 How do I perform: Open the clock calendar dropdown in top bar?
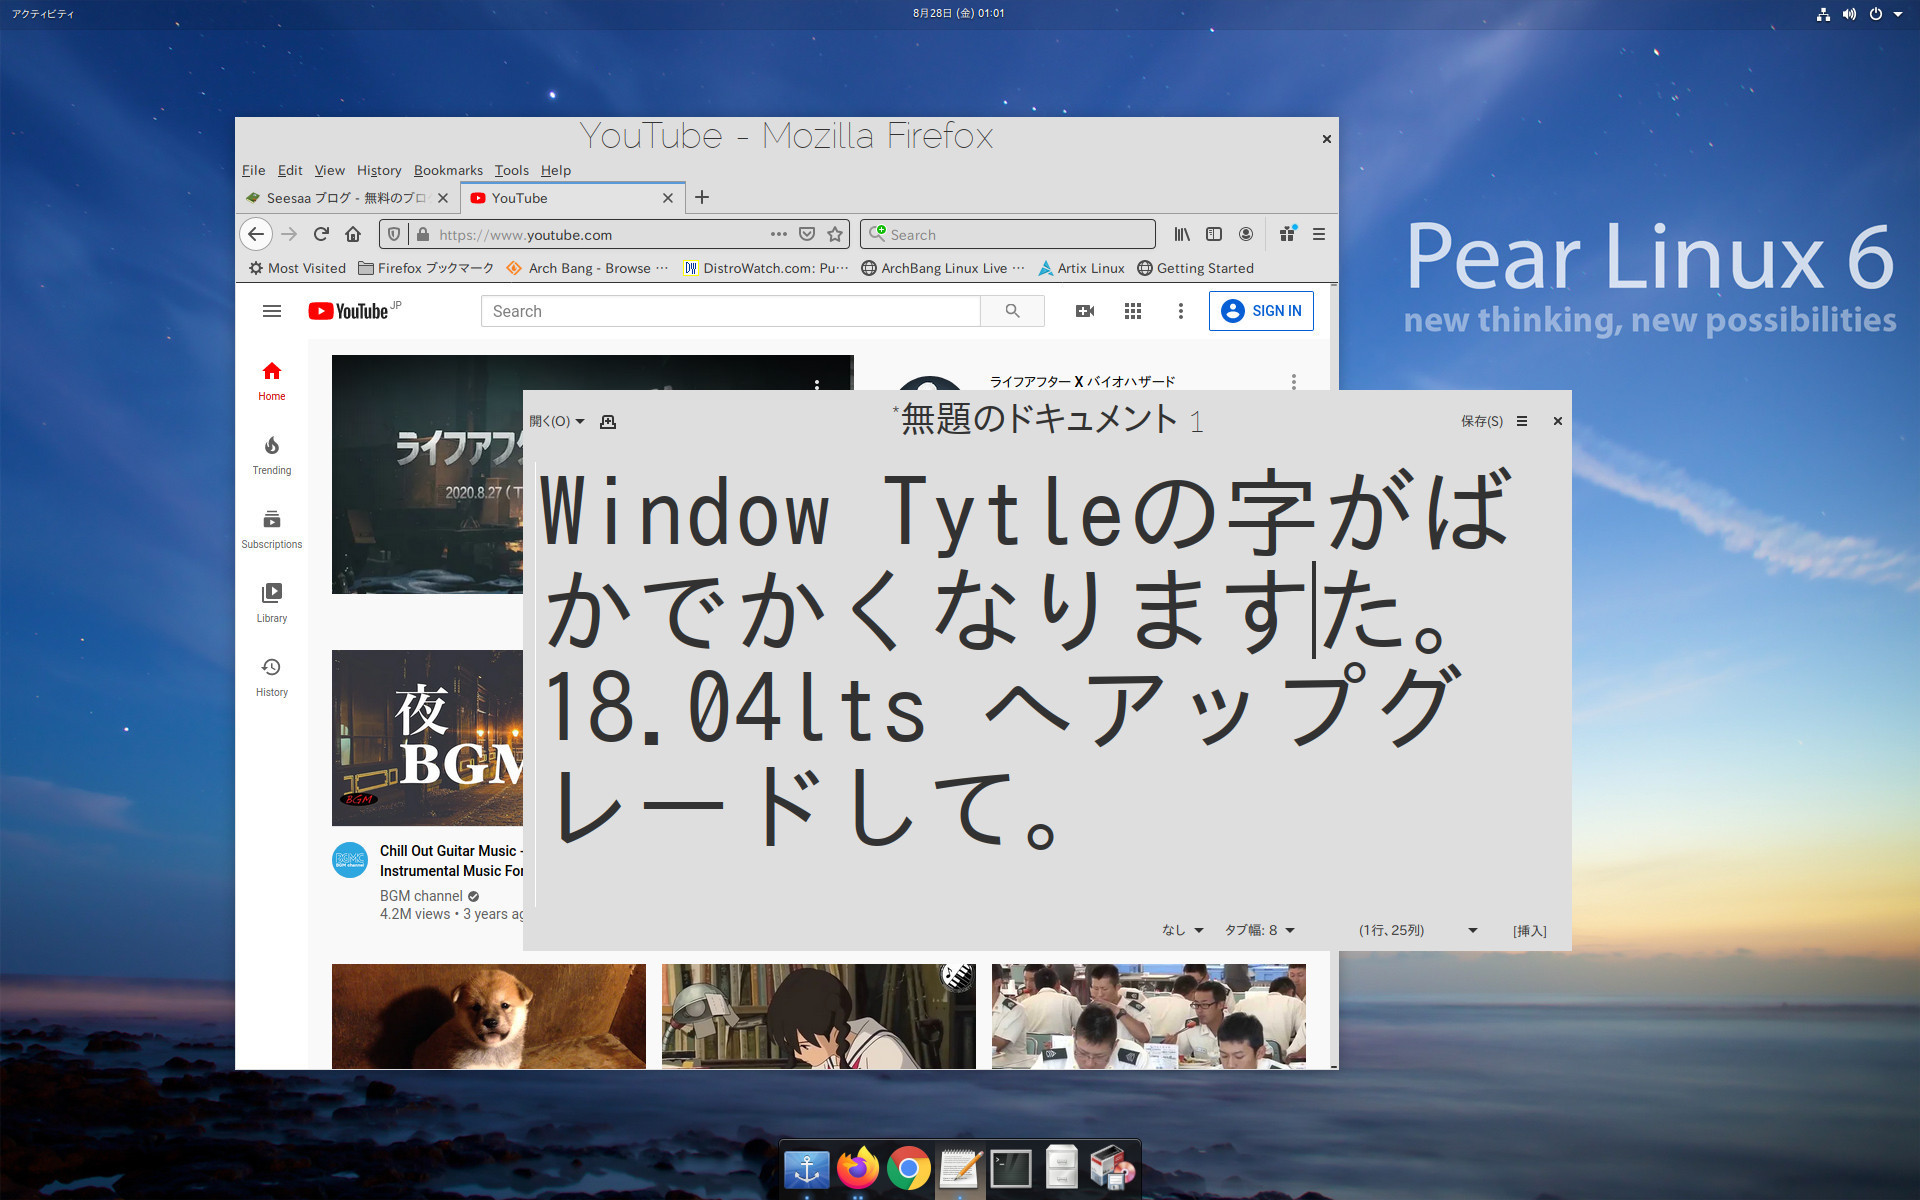pos(958,13)
